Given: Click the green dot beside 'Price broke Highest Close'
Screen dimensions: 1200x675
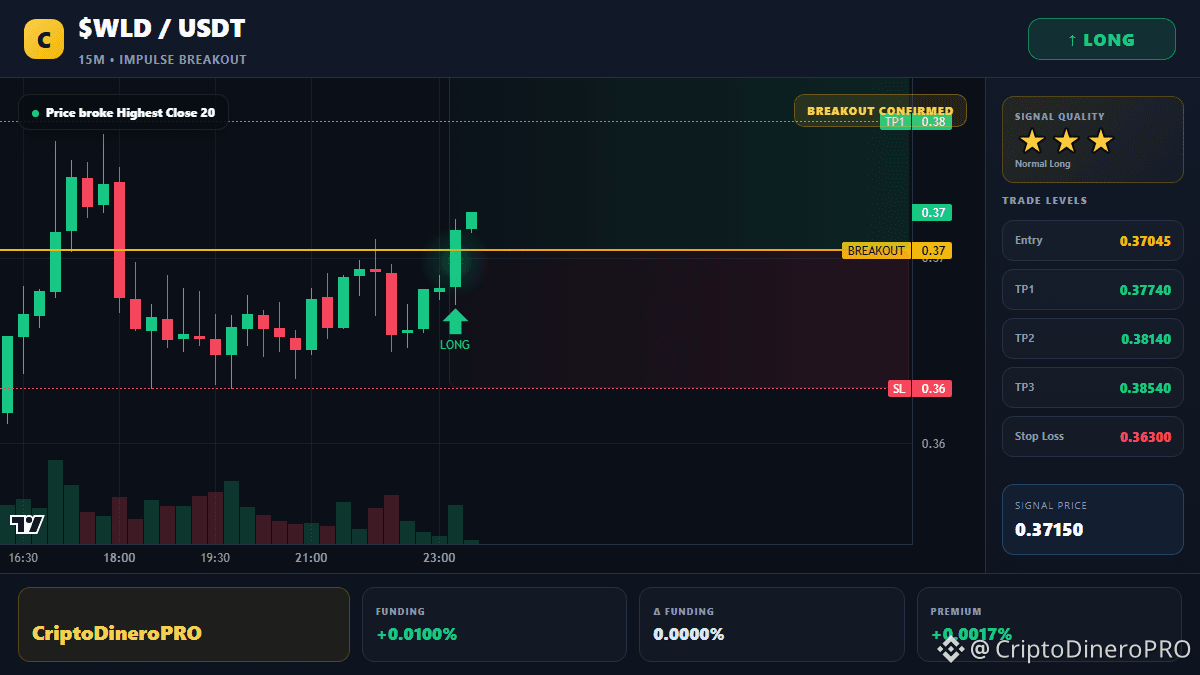Looking at the screenshot, I should pos(36,113).
